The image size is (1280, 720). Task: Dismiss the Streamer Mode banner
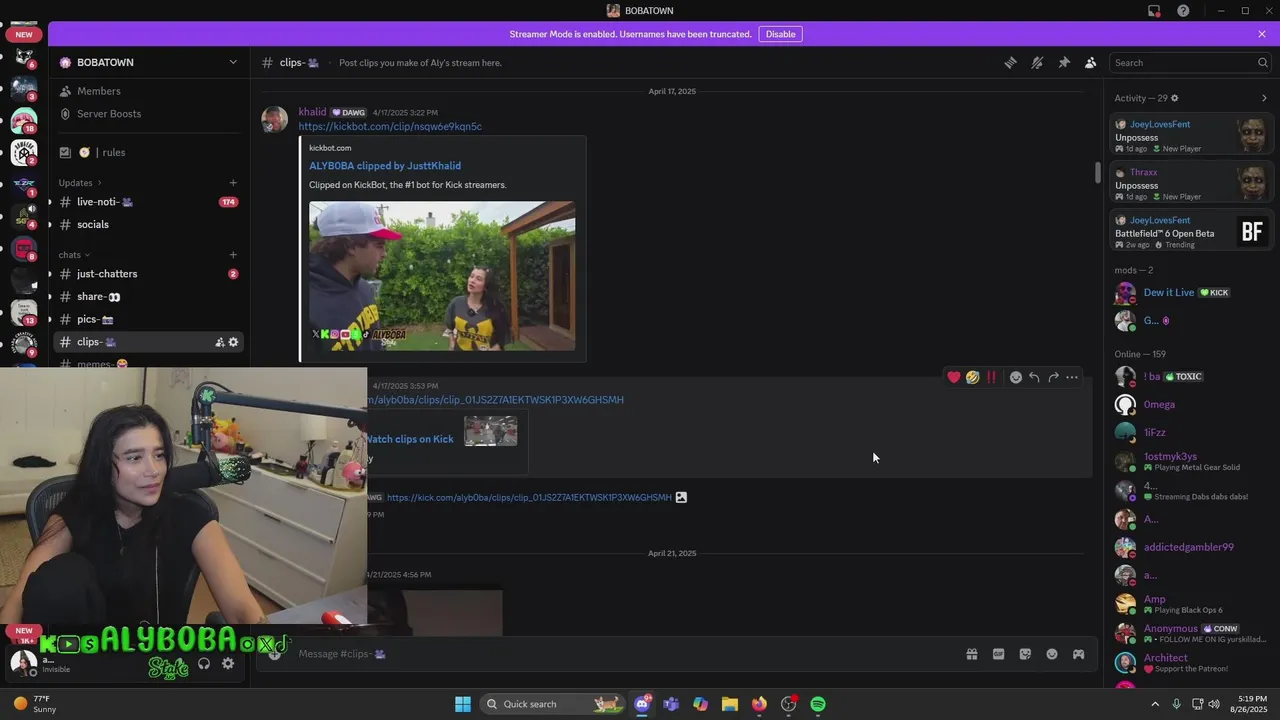[x=1262, y=34]
